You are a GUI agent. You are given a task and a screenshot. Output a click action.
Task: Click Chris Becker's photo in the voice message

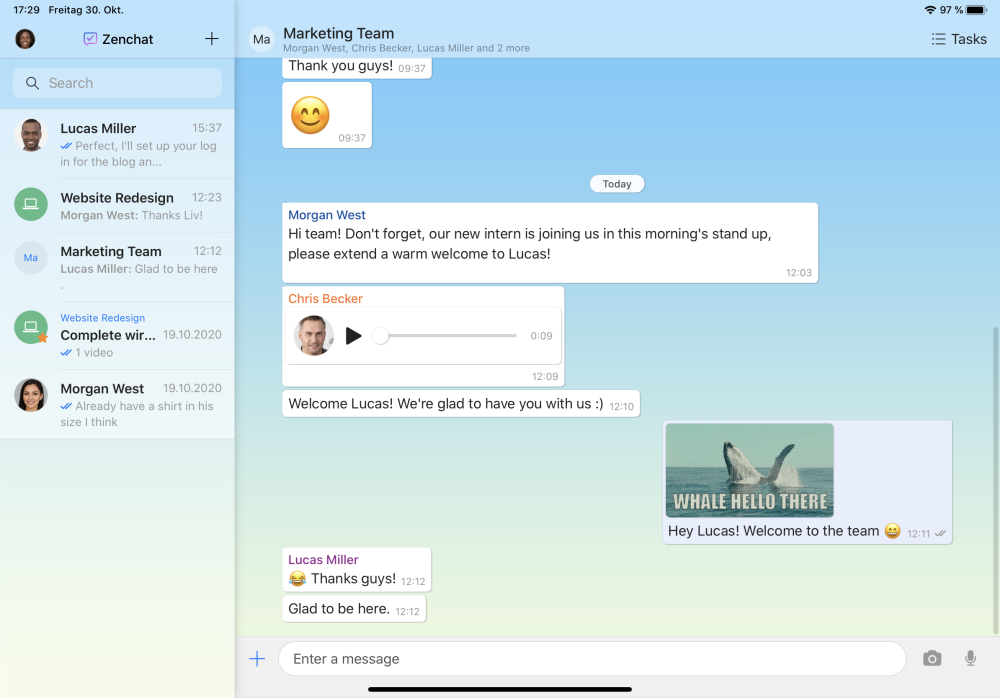coord(314,336)
